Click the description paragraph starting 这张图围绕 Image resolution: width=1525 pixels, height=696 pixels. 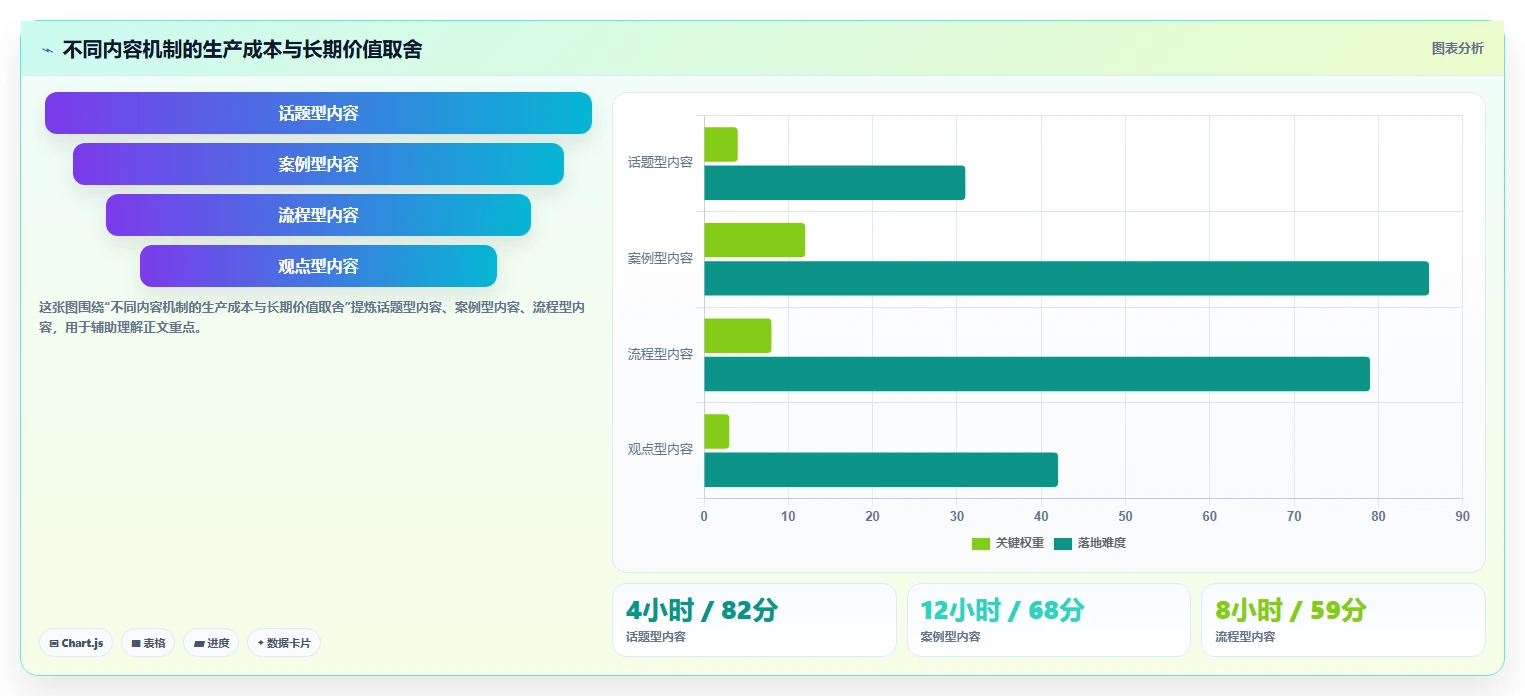[312, 317]
